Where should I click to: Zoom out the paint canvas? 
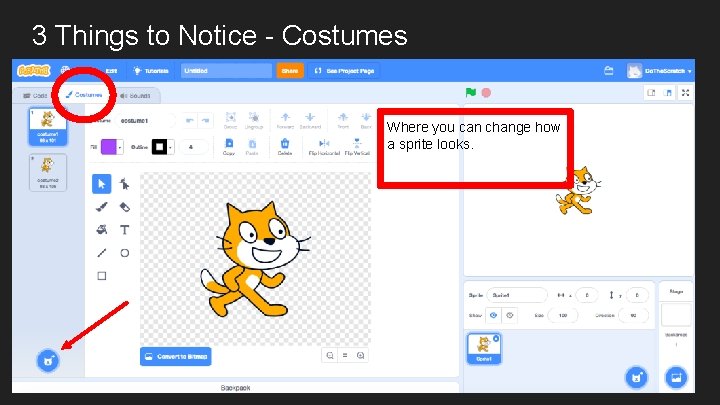[x=330, y=355]
